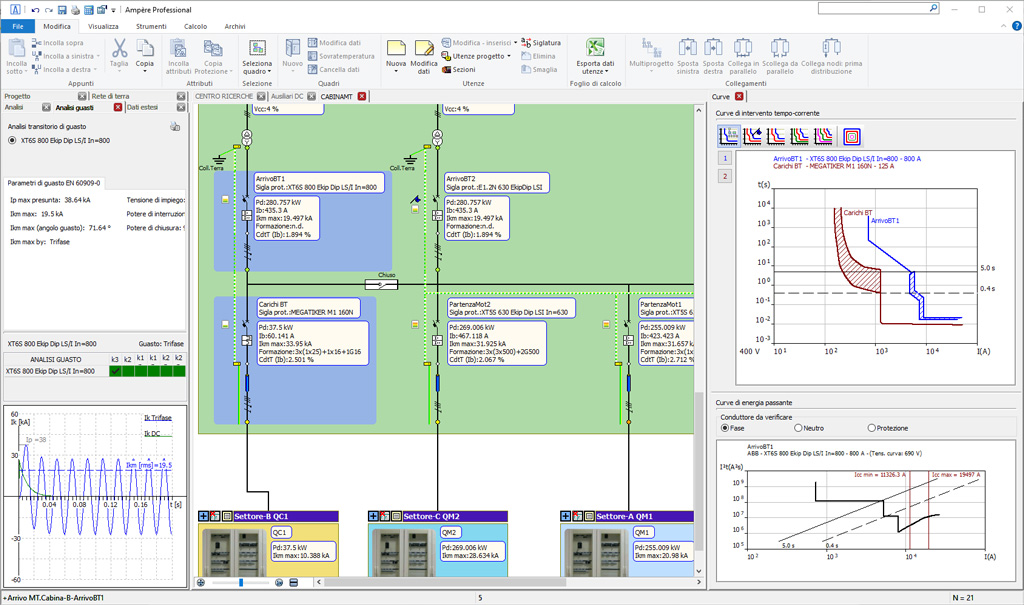Open Esporta dati utenze dropdown arrow
Viewport: 1024px width, 605px height.
(607, 71)
